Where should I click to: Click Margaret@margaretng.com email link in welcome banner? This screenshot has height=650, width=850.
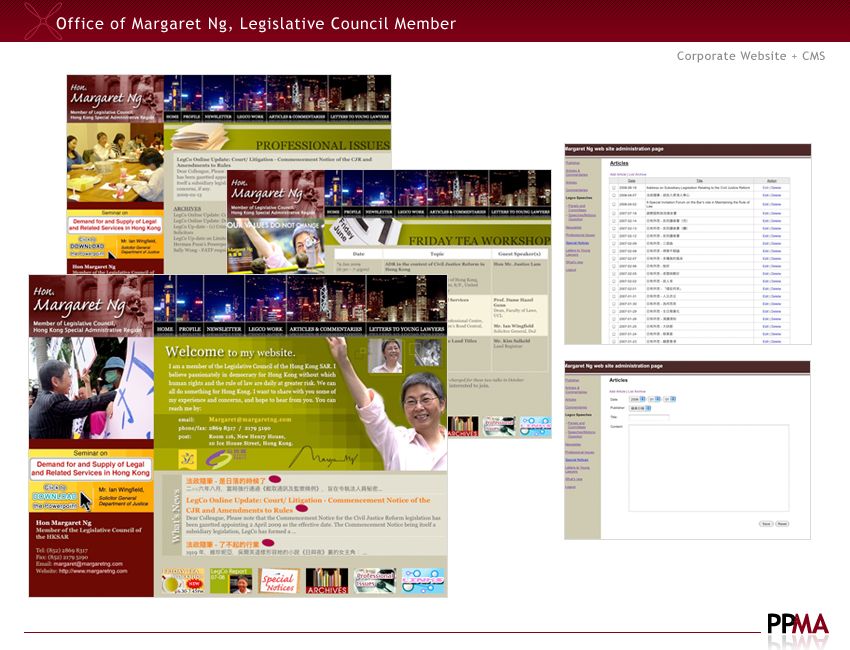(250, 419)
